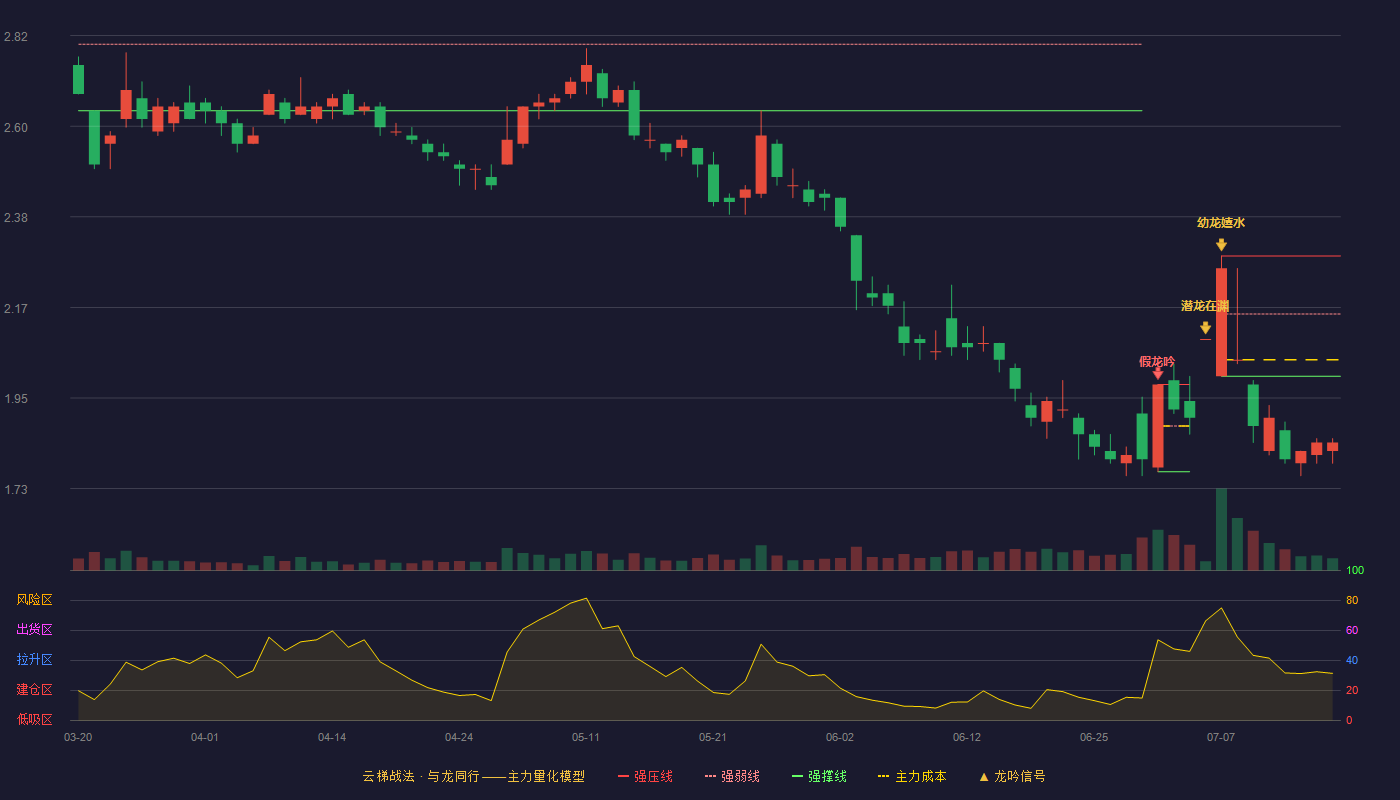Click the blue 40 indicator axis value
Screen dimensions: 1400x800
[x=1352, y=661]
